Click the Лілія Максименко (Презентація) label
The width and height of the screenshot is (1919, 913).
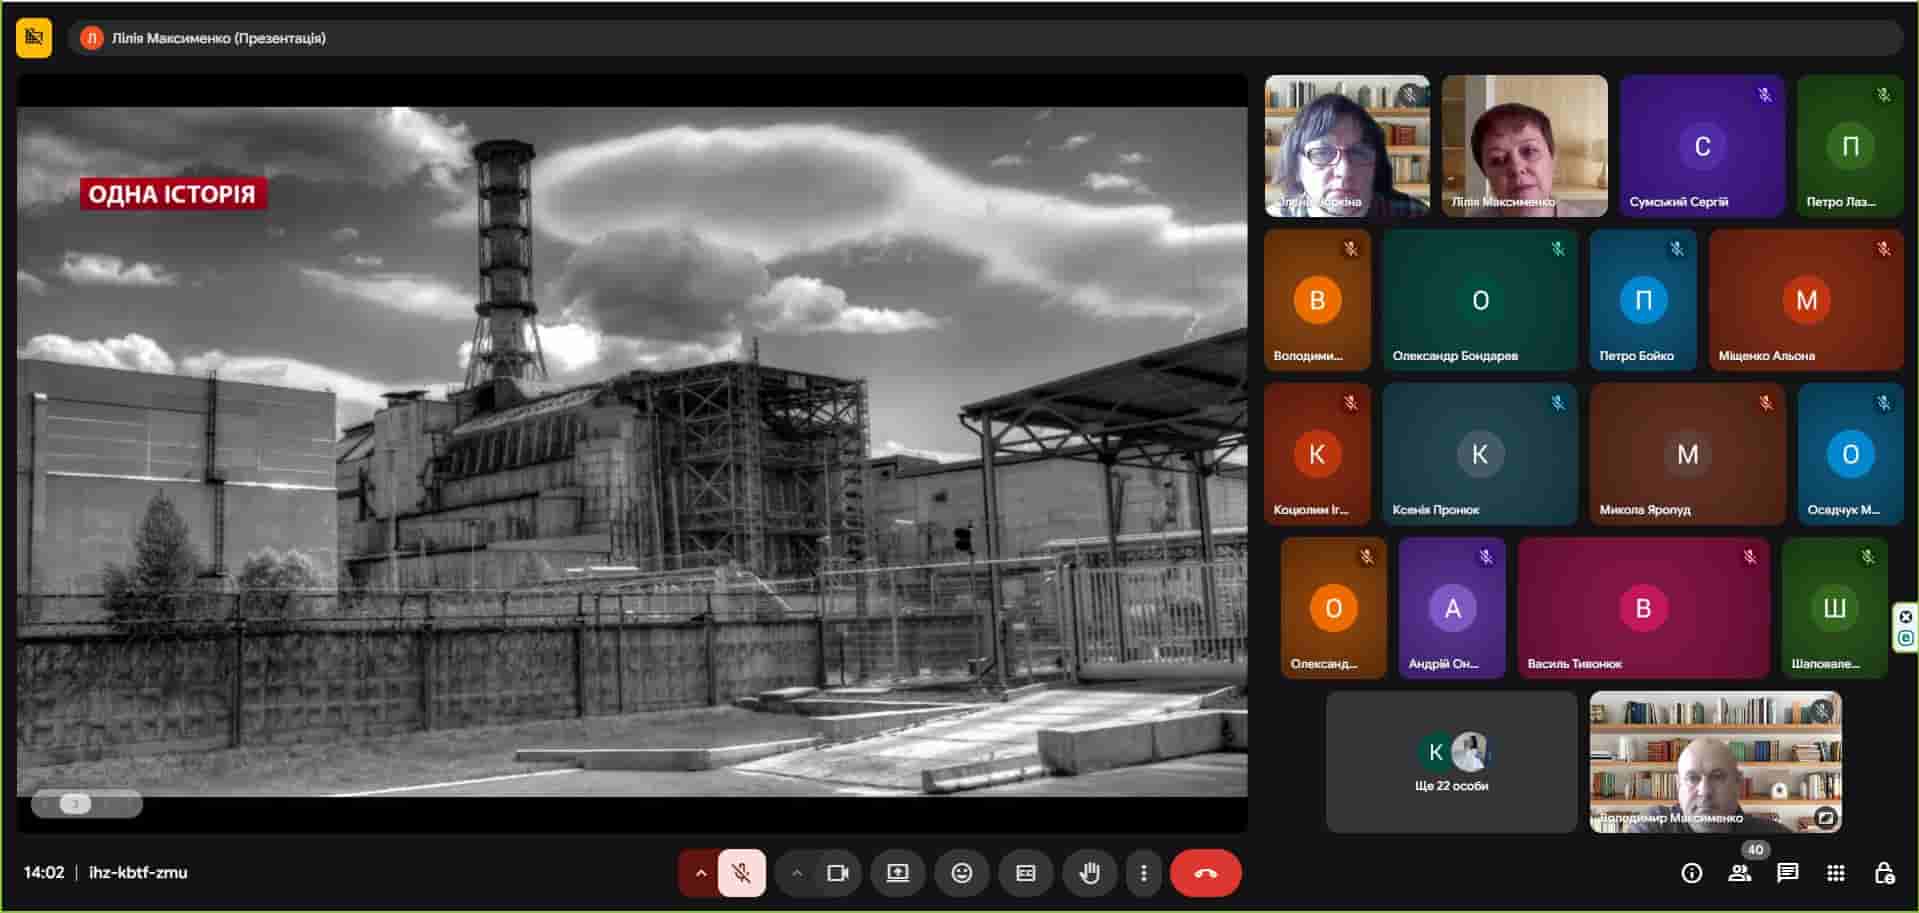tap(218, 38)
